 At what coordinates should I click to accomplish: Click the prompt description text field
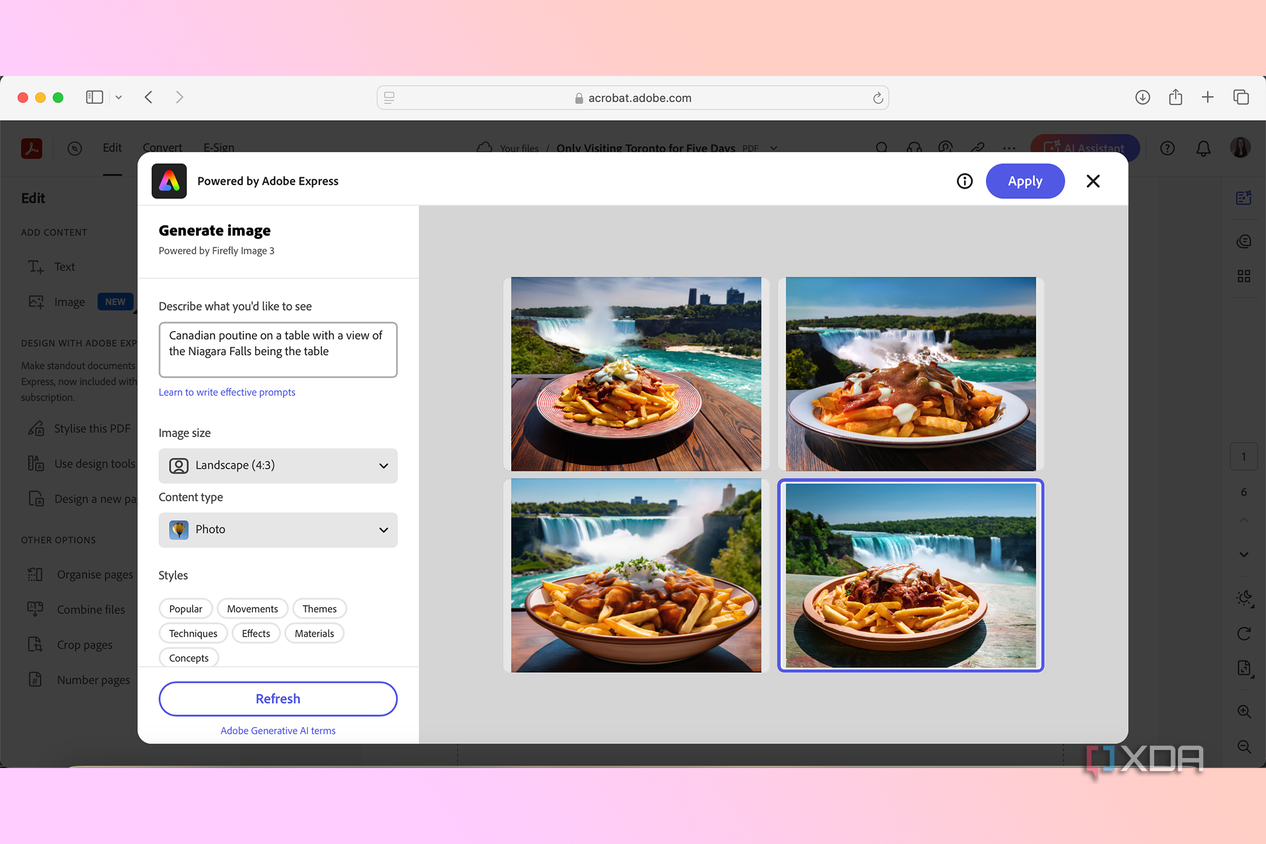[278, 350]
